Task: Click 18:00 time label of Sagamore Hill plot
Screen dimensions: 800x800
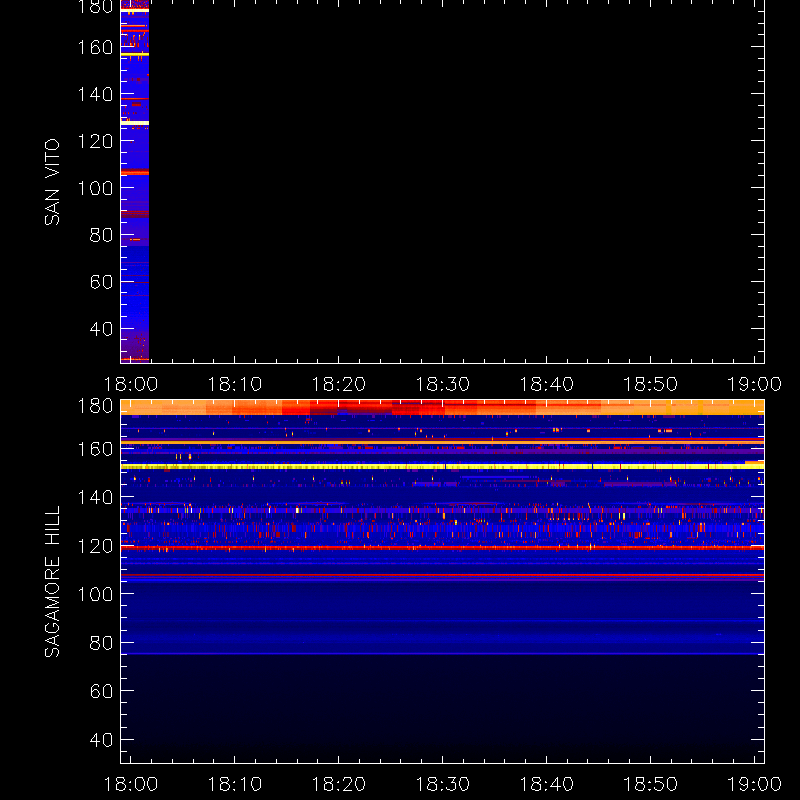Action: [x=131, y=784]
